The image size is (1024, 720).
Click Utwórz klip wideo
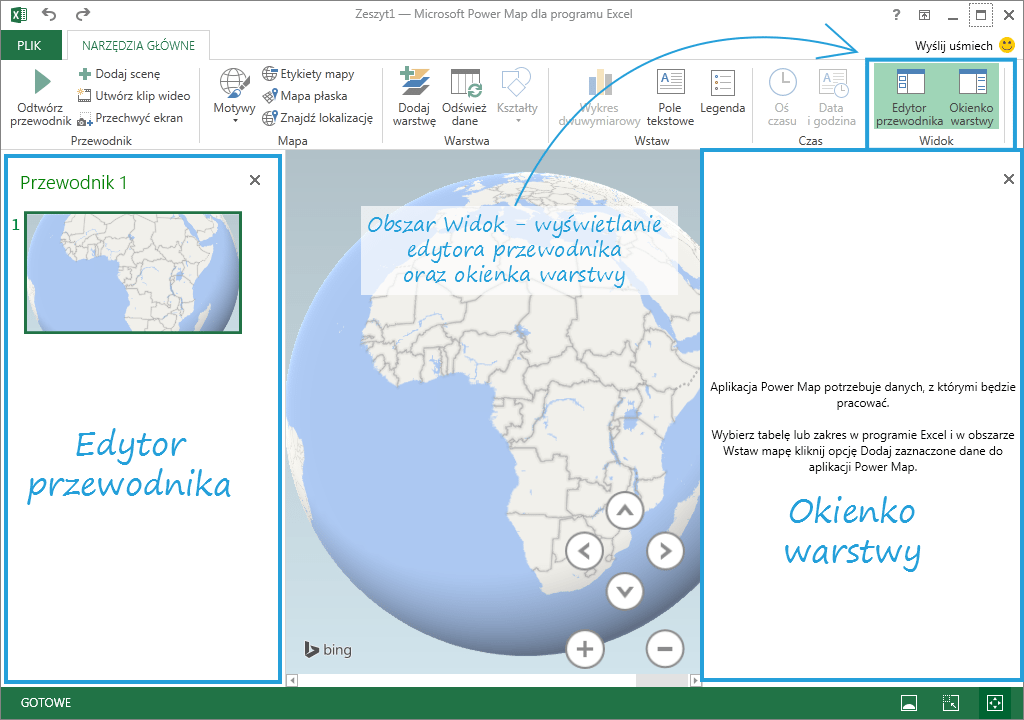133,96
